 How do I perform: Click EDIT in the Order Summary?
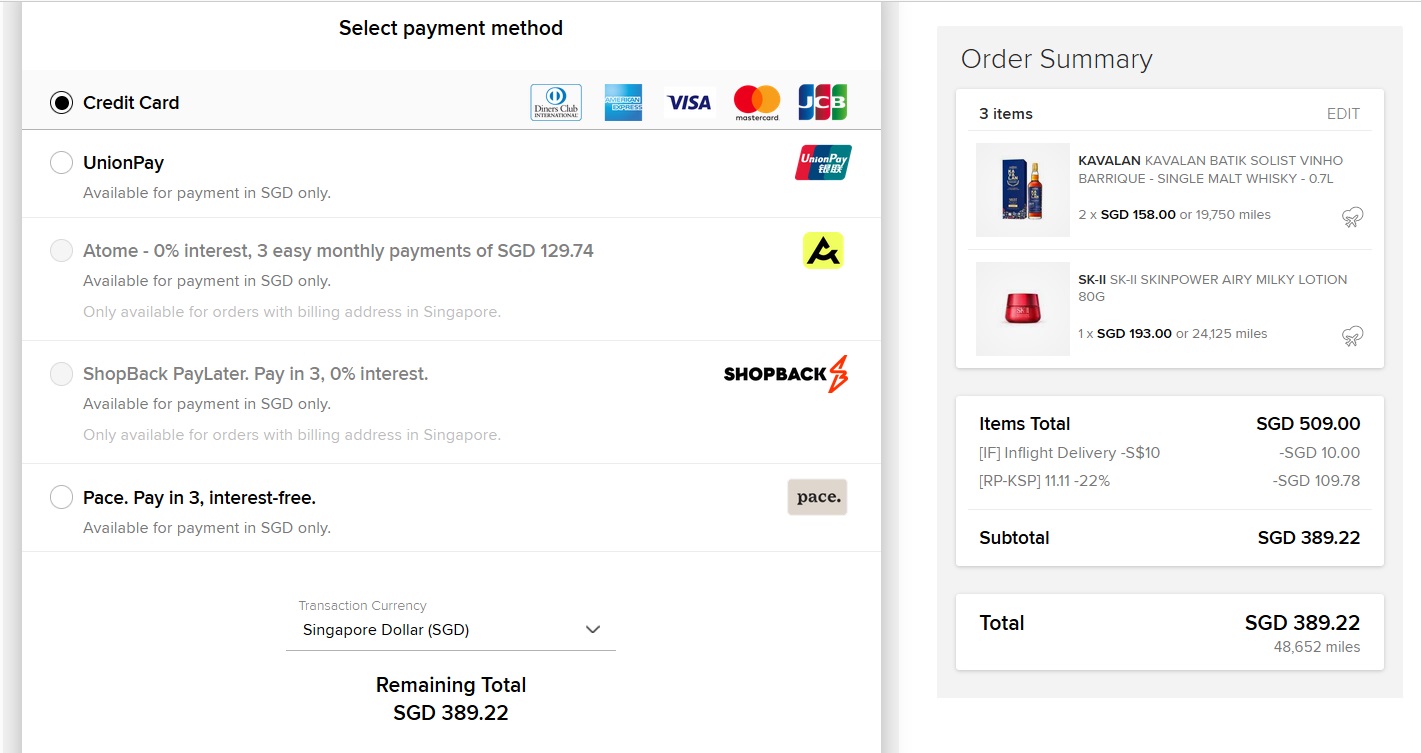[1343, 114]
